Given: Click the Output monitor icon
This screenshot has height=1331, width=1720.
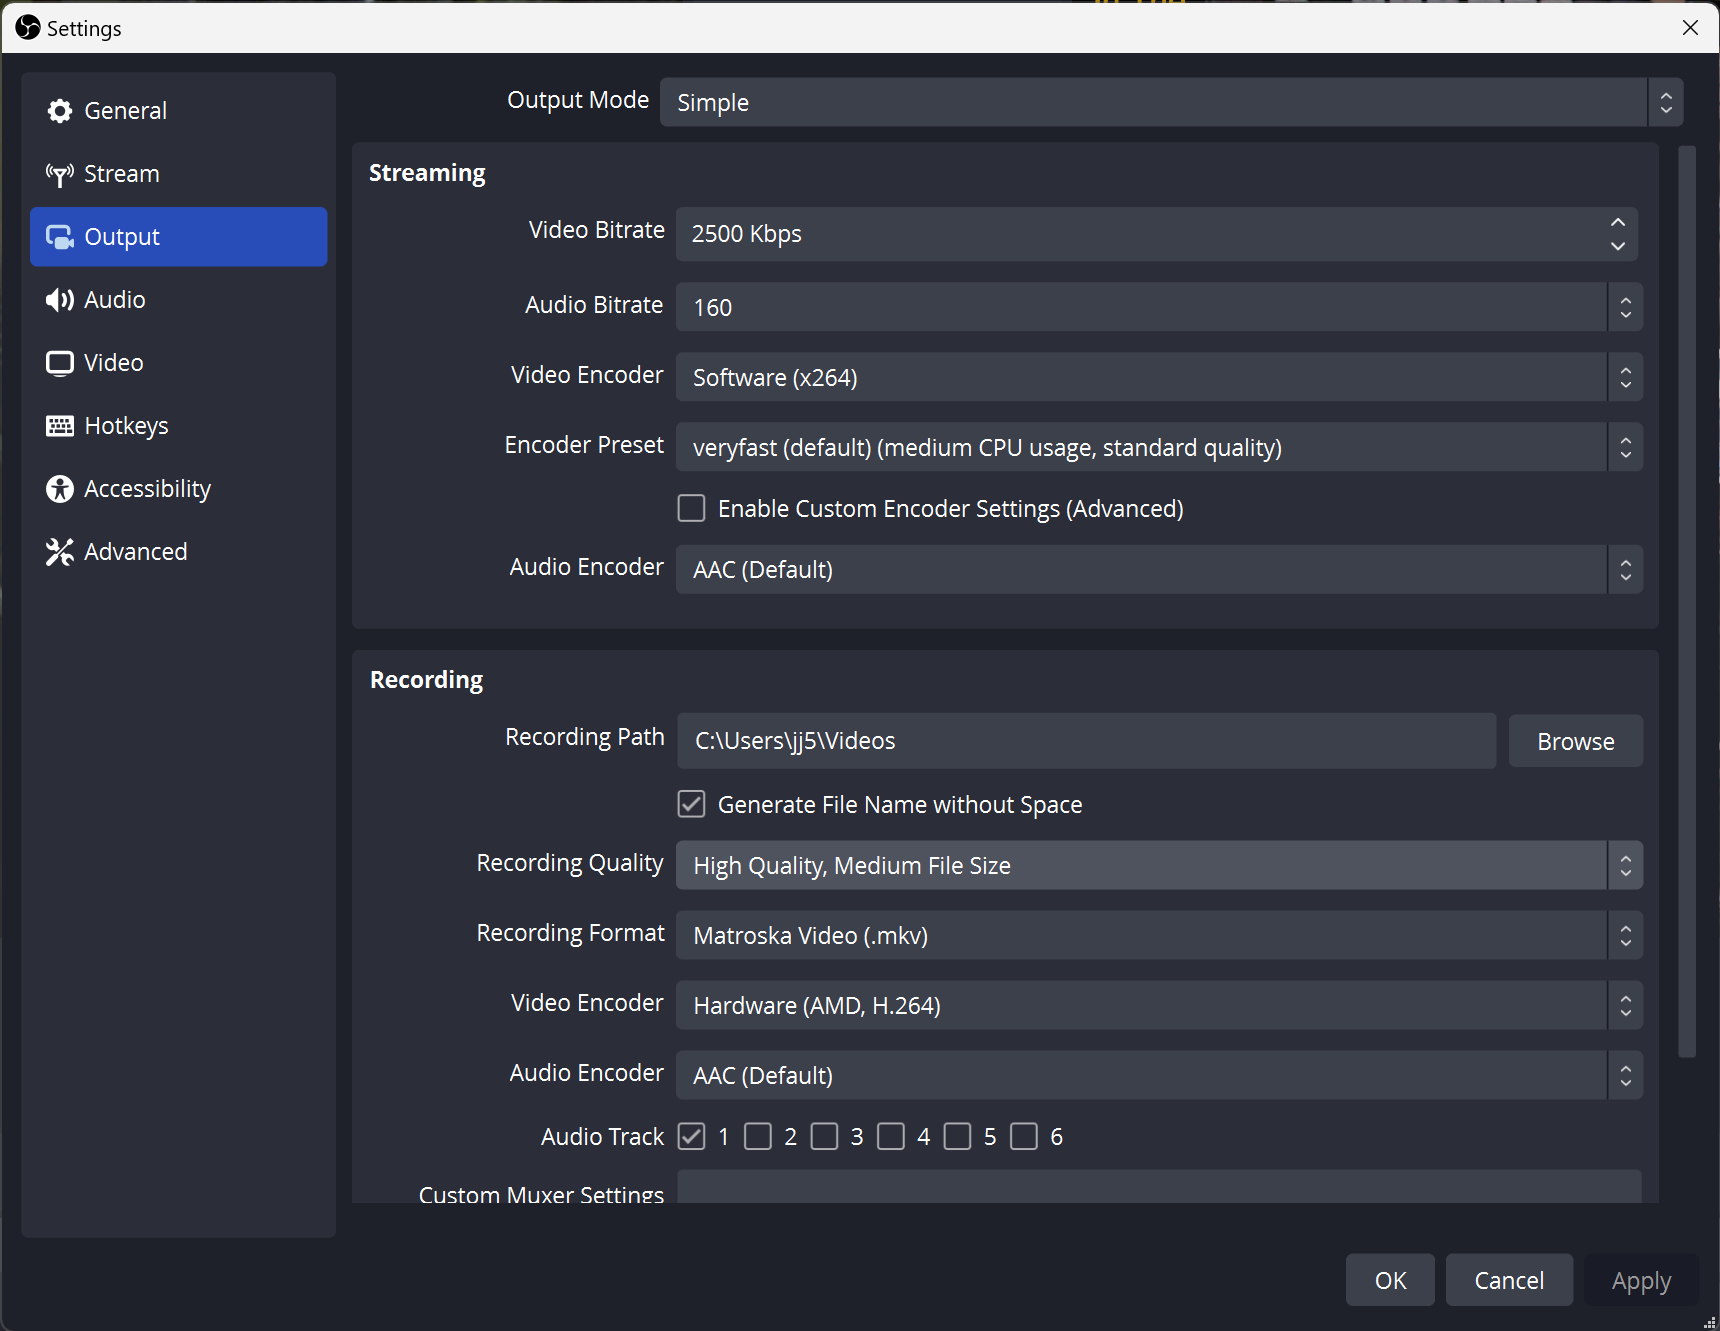Looking at the screenshot, I should coord(60,237).
